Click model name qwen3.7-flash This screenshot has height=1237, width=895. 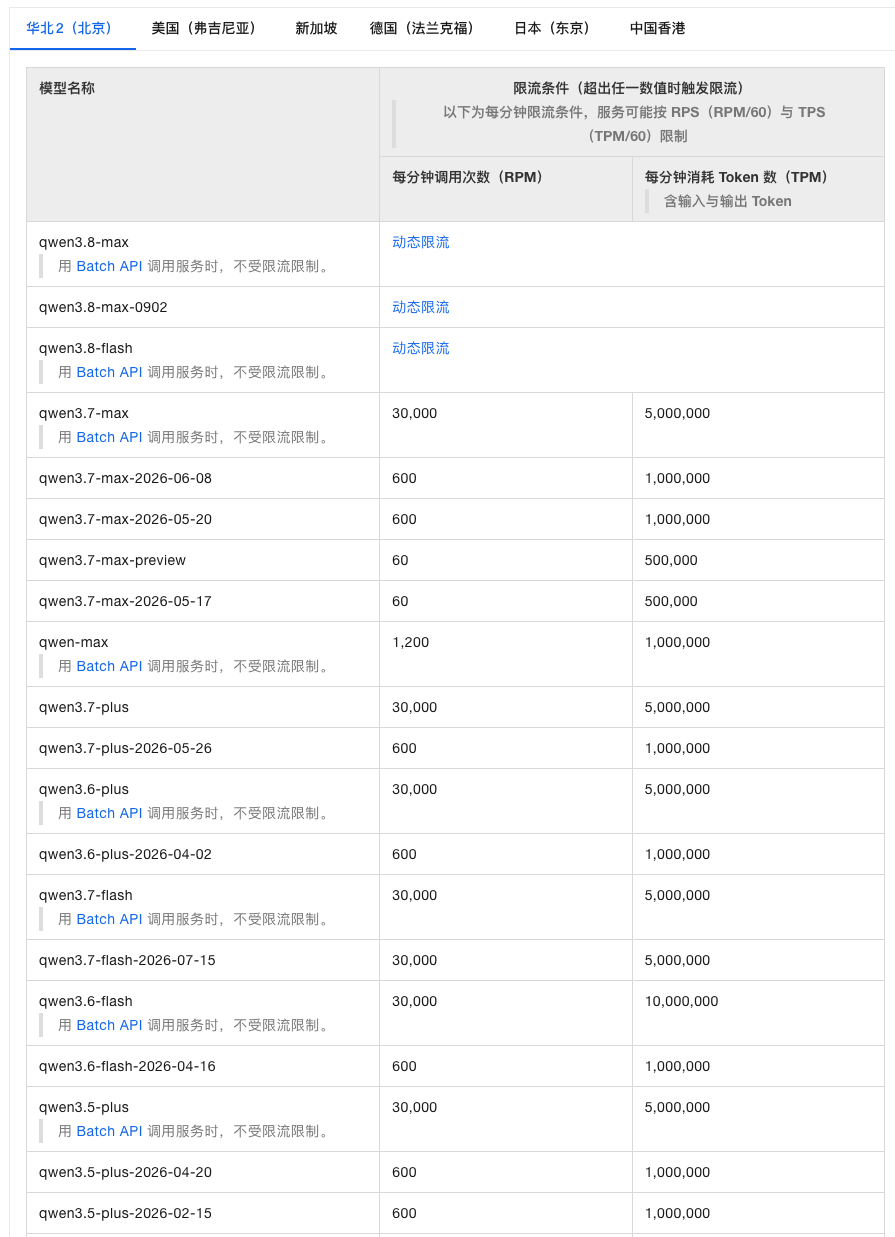(86, 895)
